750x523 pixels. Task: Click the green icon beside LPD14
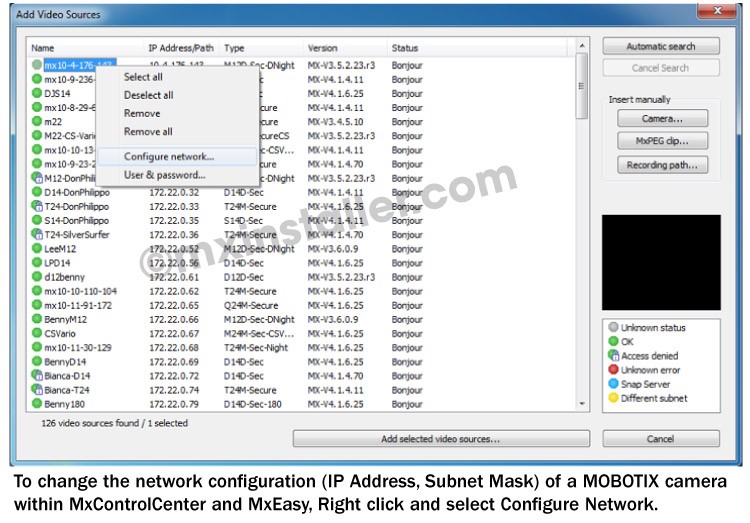37,262
